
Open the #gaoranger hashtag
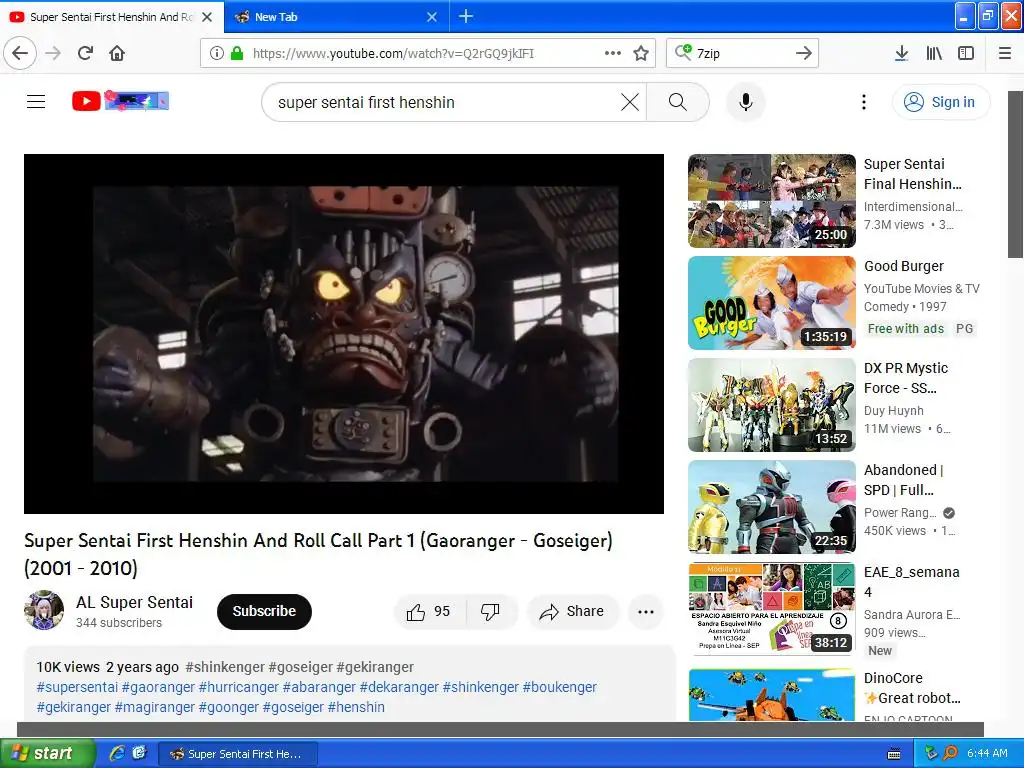(x=158, y=687)
